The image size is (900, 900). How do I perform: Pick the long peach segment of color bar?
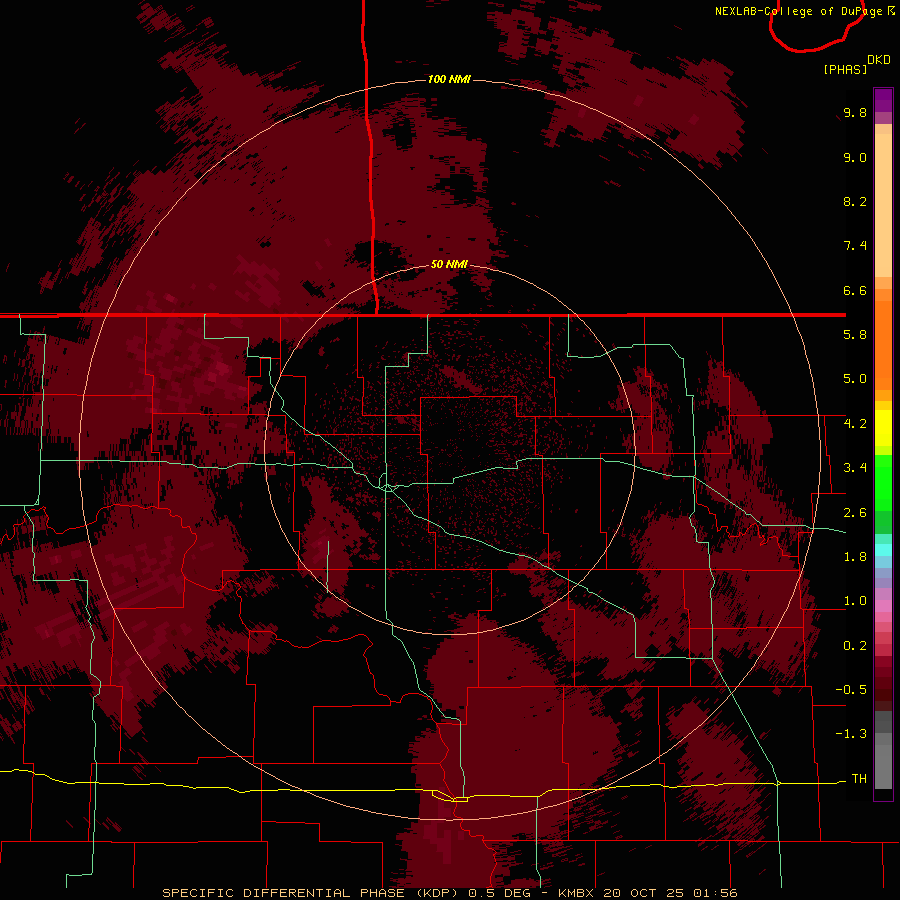(x=883, y=205)
